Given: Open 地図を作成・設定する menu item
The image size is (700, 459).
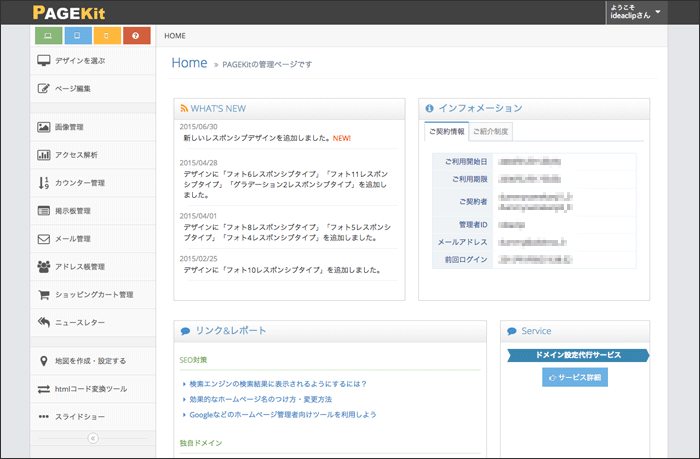Looking at the screenshot, I should coord(93,361).
